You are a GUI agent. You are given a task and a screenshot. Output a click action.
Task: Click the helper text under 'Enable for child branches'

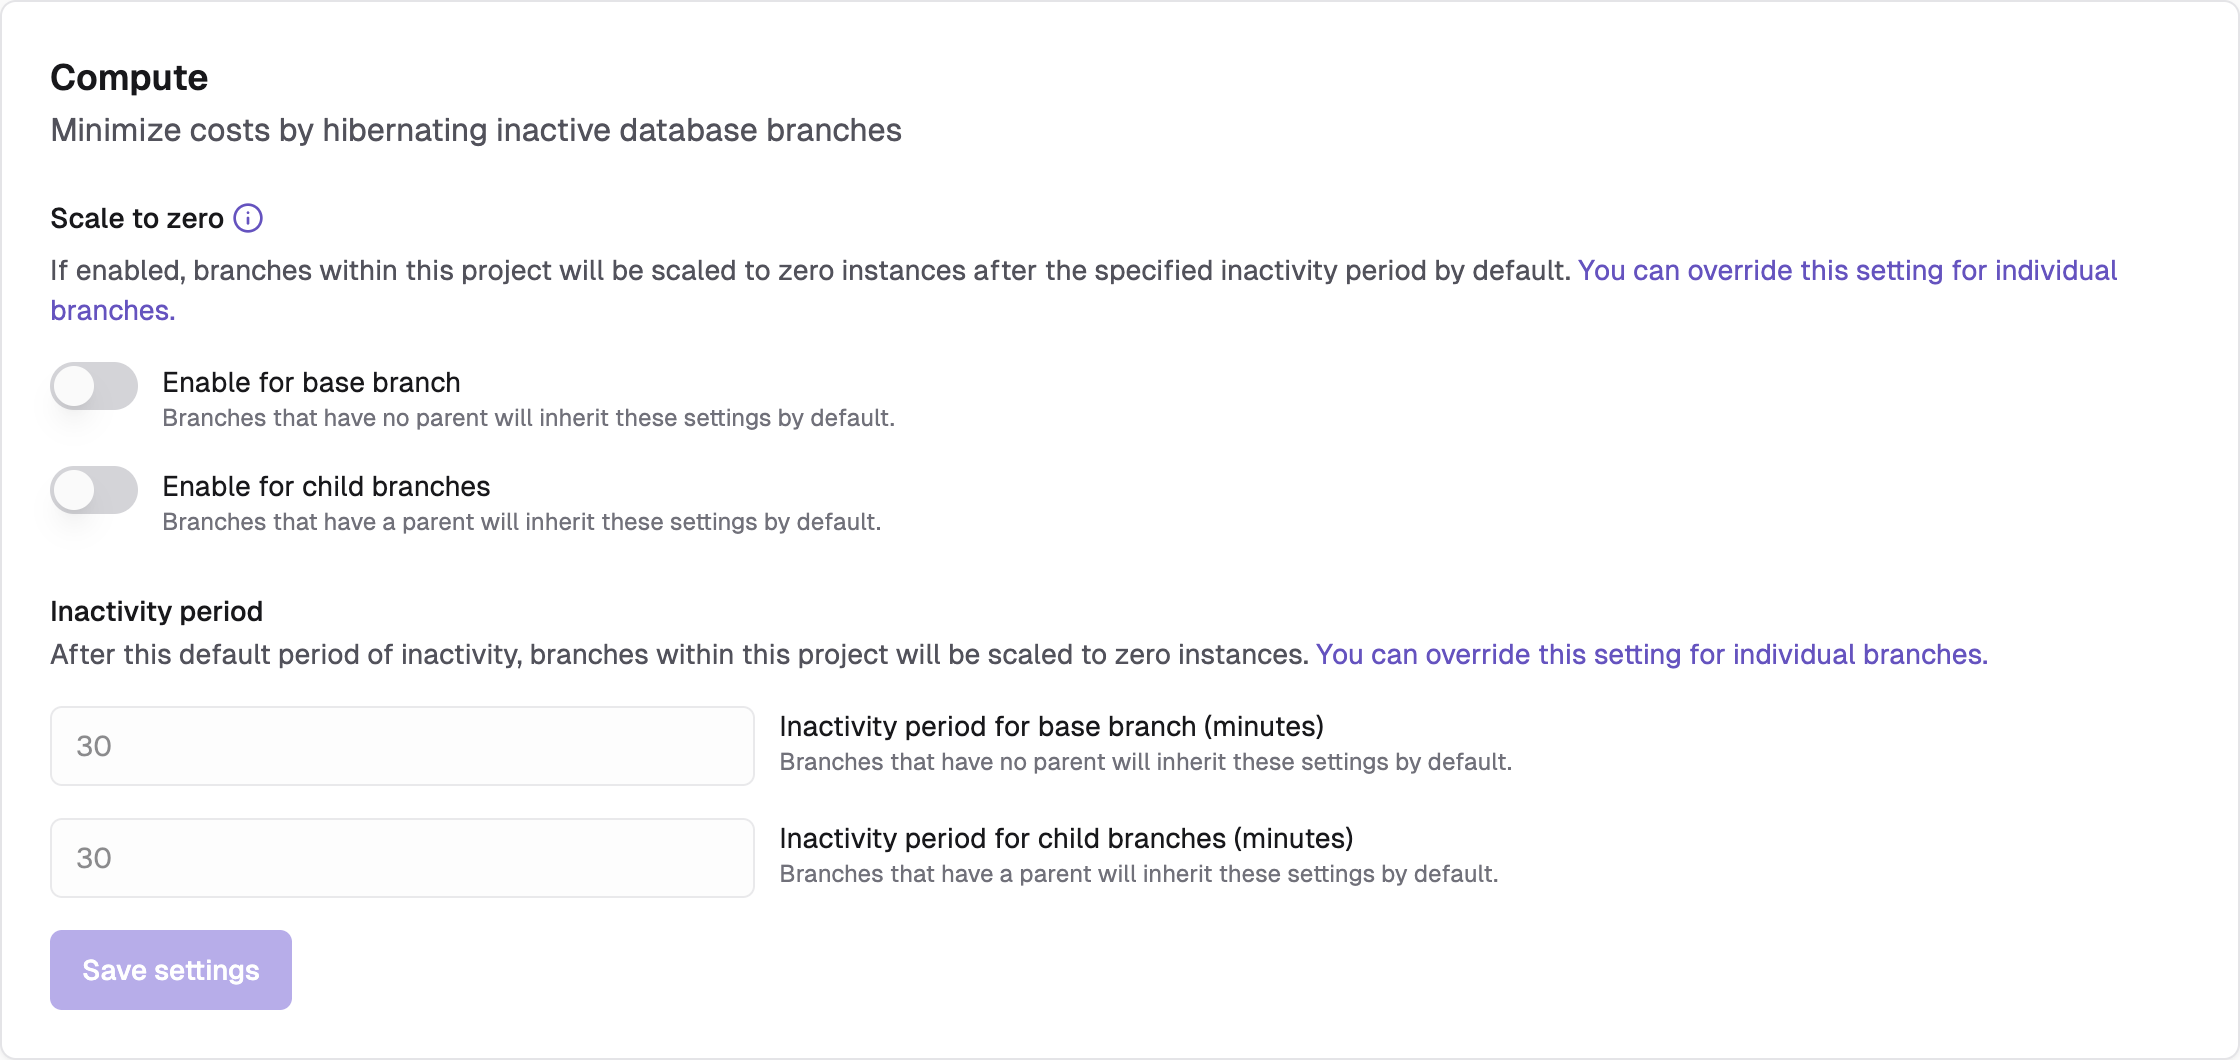521,522
